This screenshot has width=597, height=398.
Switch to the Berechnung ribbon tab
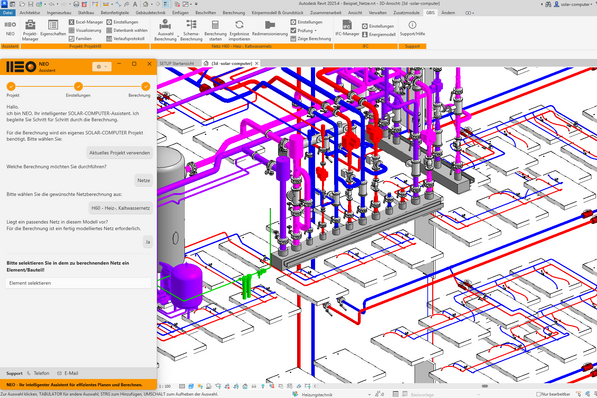(234, 13)
